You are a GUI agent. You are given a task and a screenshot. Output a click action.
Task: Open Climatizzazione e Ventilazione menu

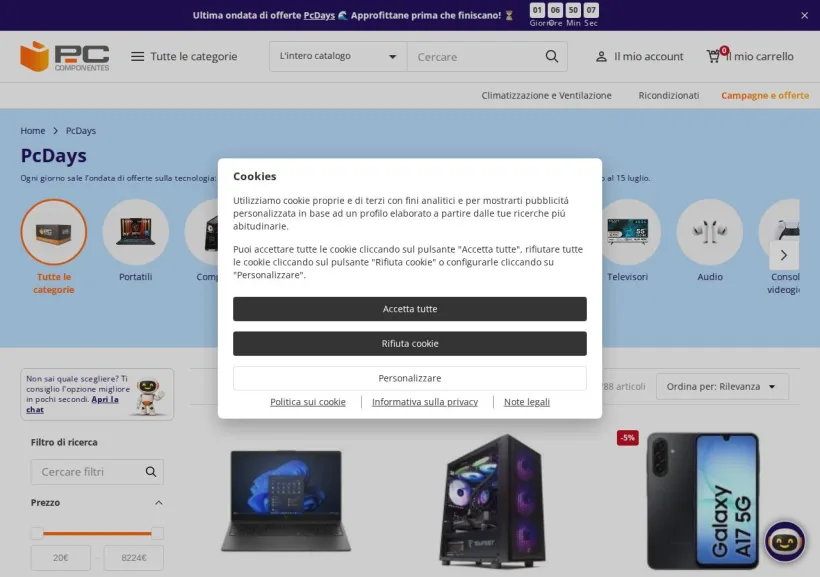click(546, 96)
